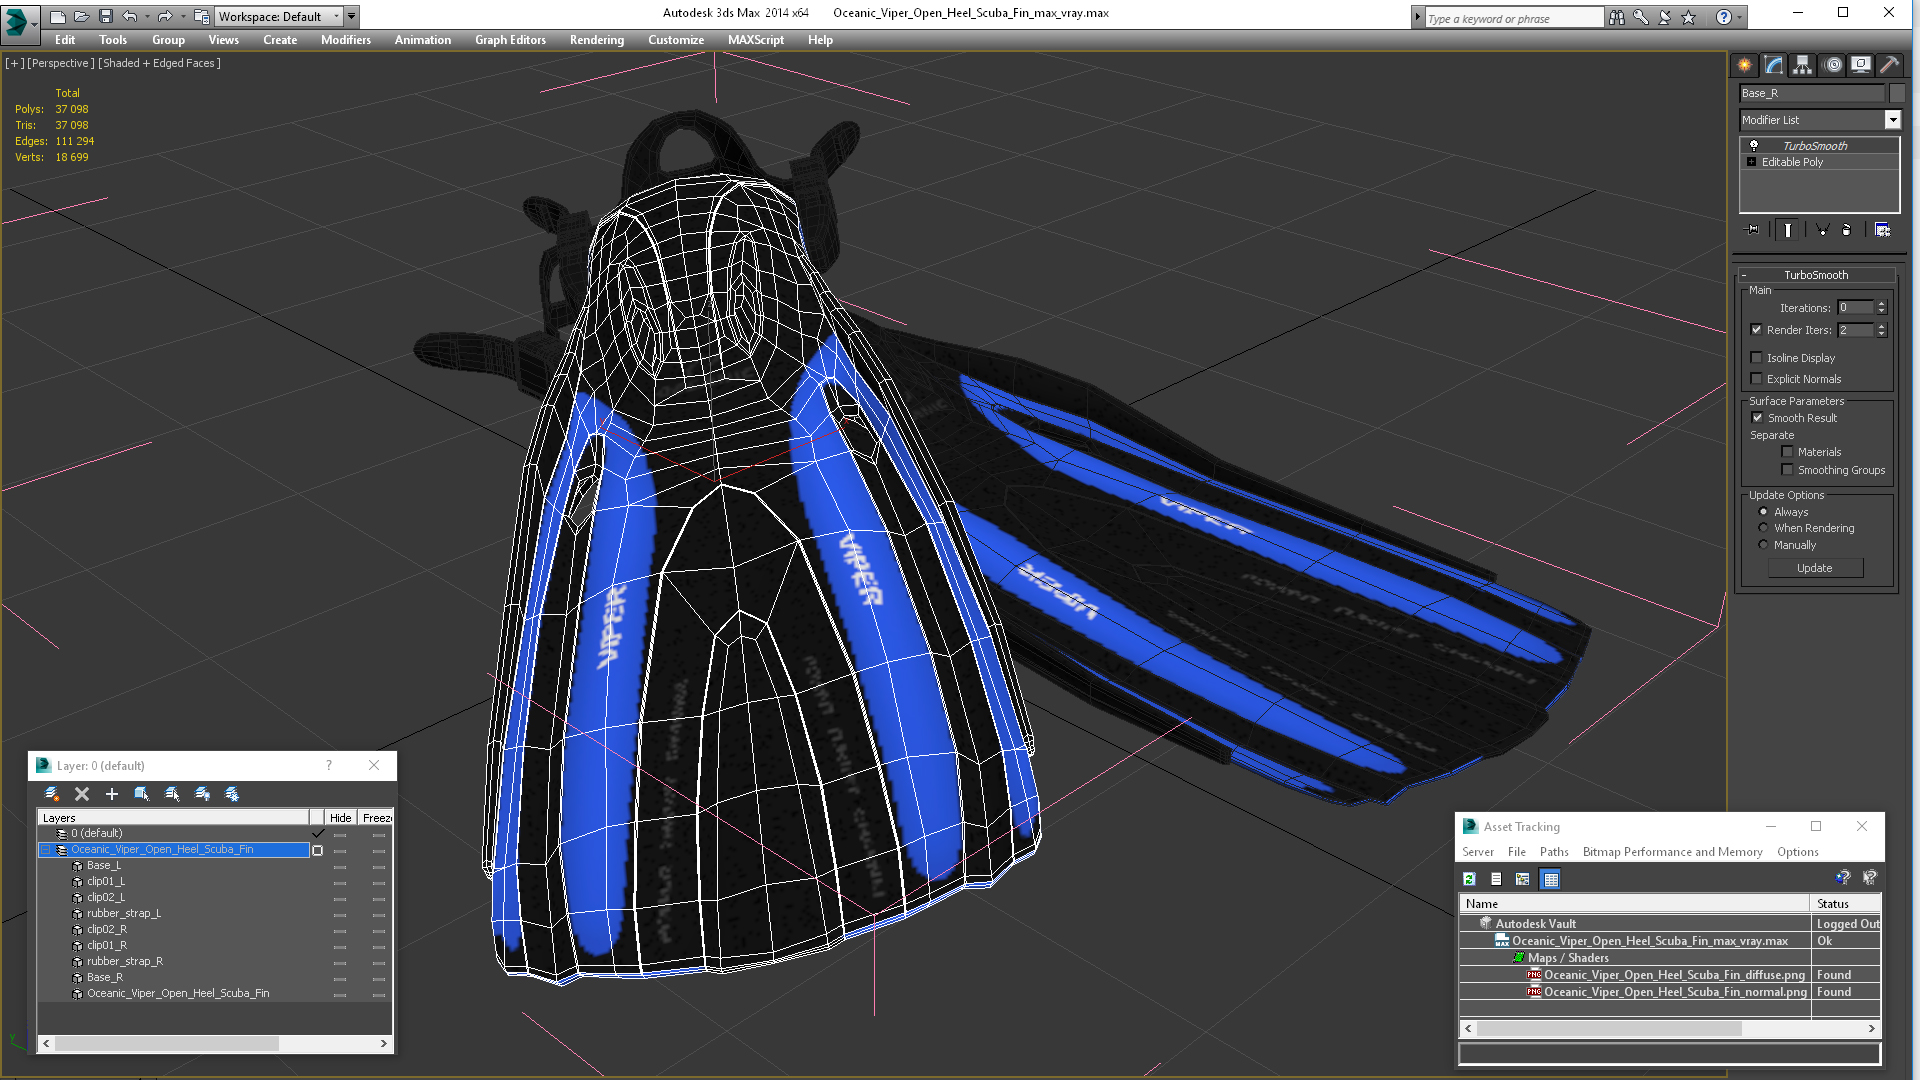
Task: Select the Always update option
Action: click(x=1764, y=512)
